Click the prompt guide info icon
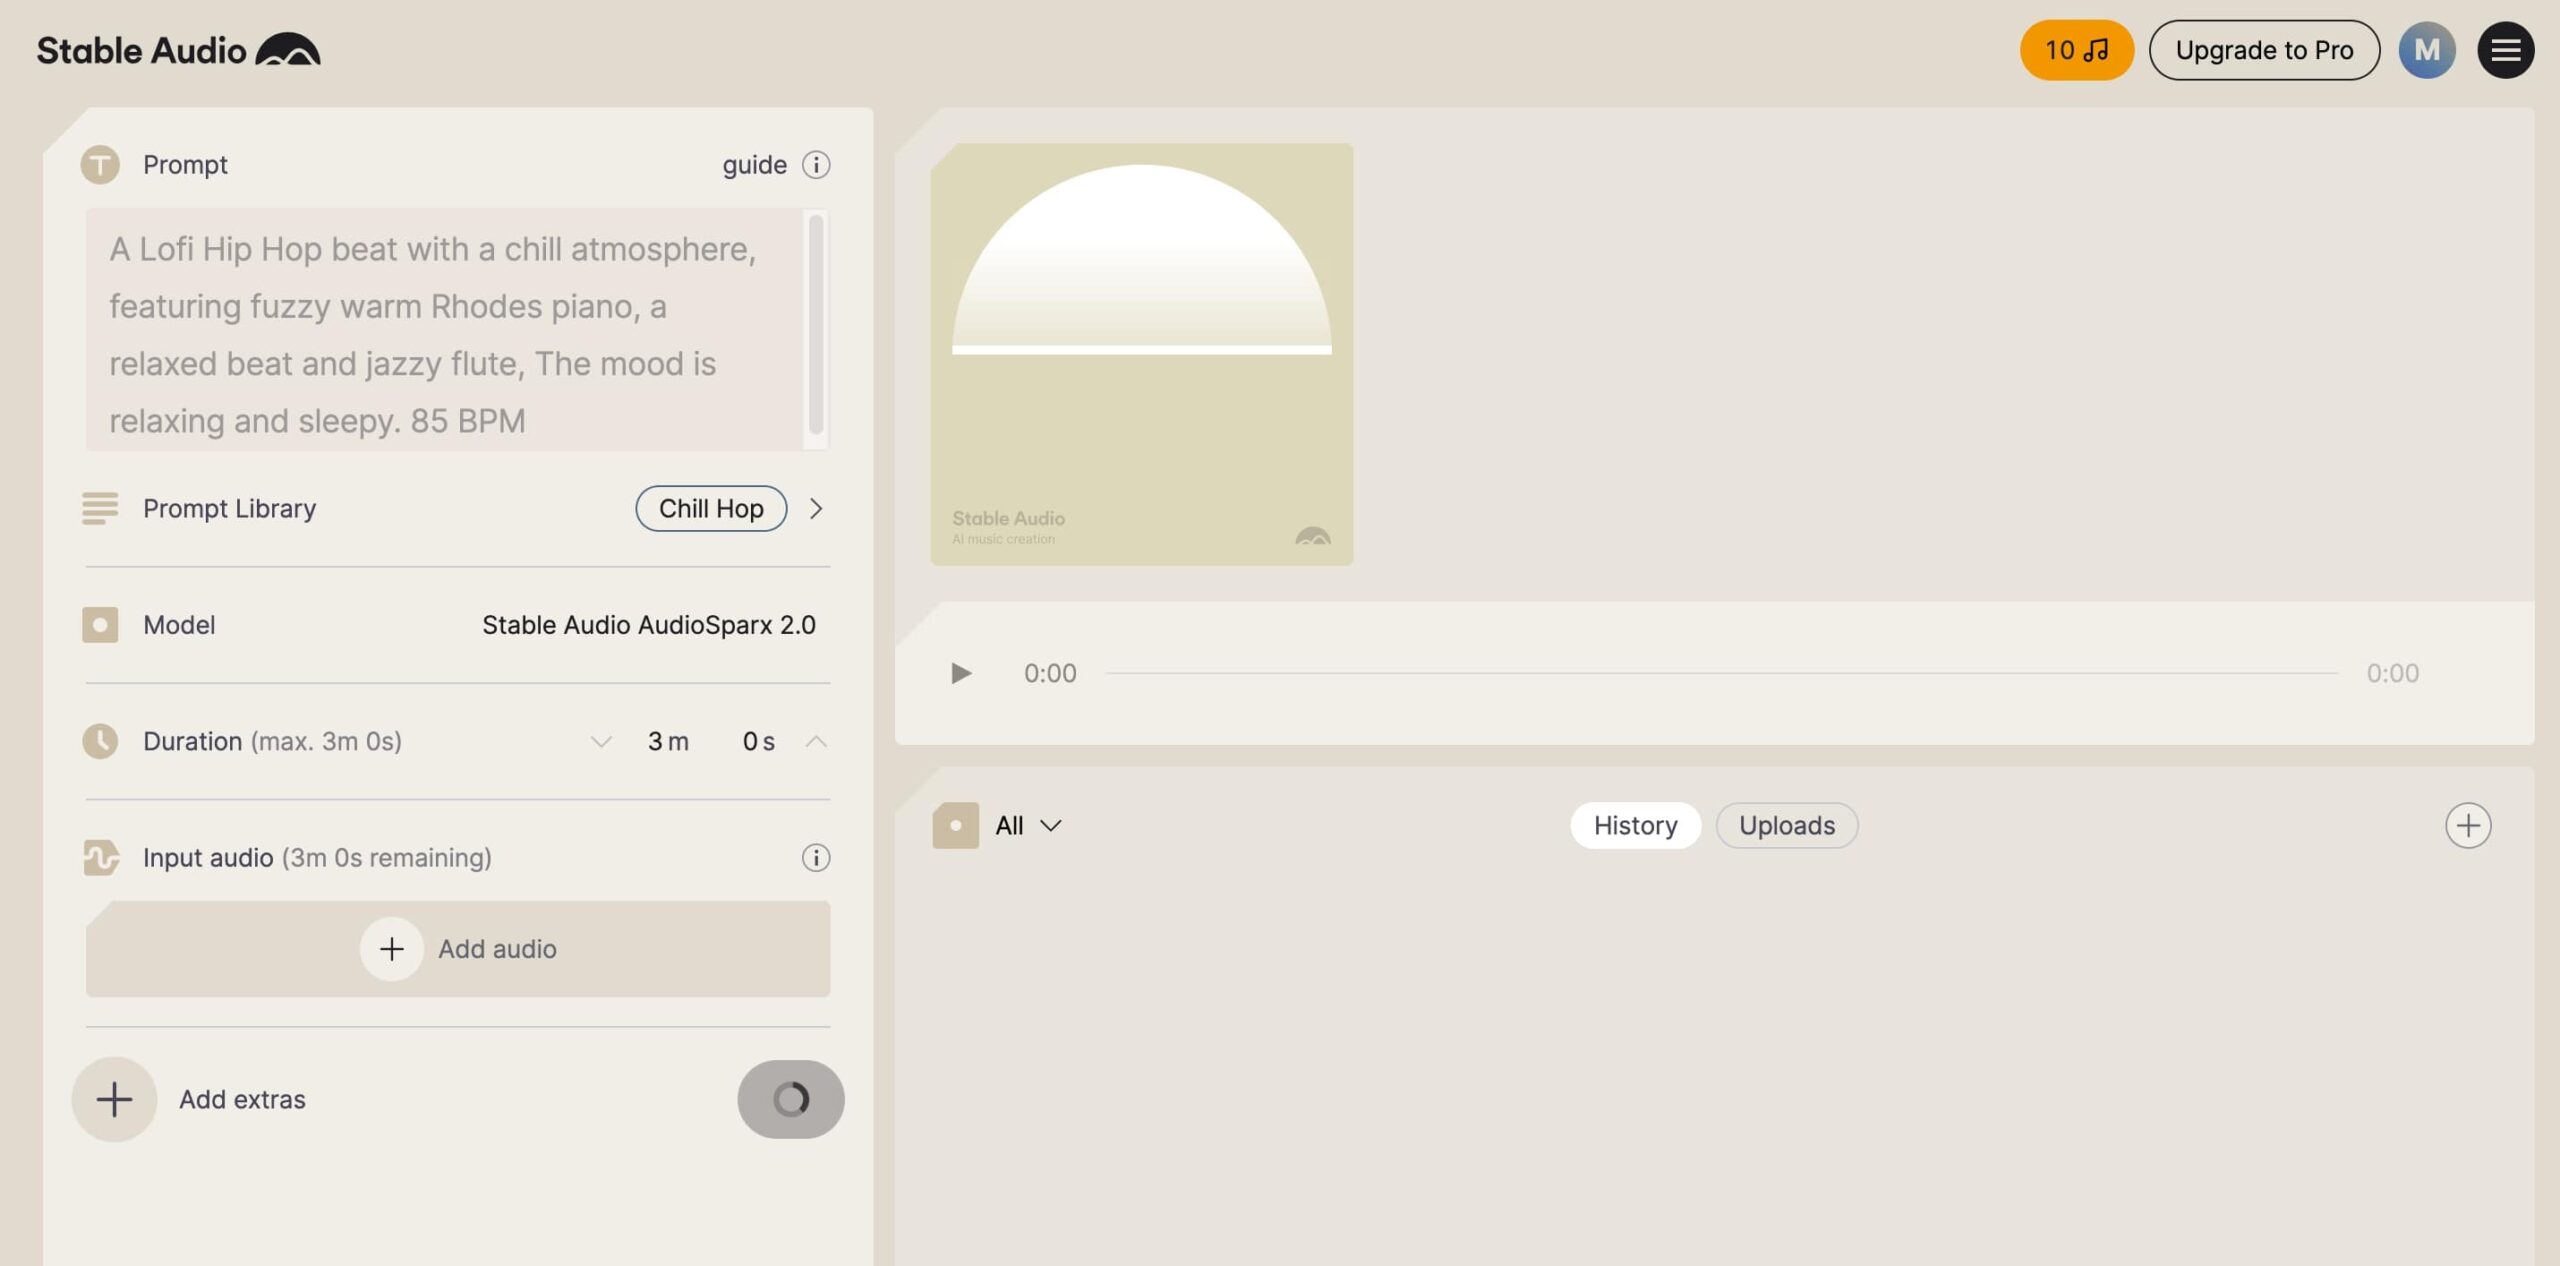This screenshot has width=2560, height=1266. click(816, 165)
